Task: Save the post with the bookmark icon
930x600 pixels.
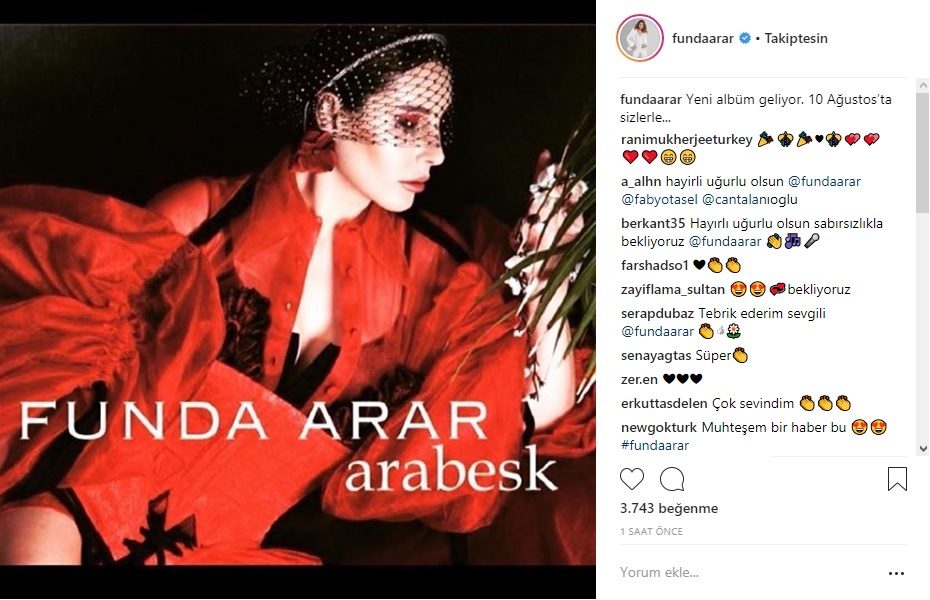Action: pos(897,479)
